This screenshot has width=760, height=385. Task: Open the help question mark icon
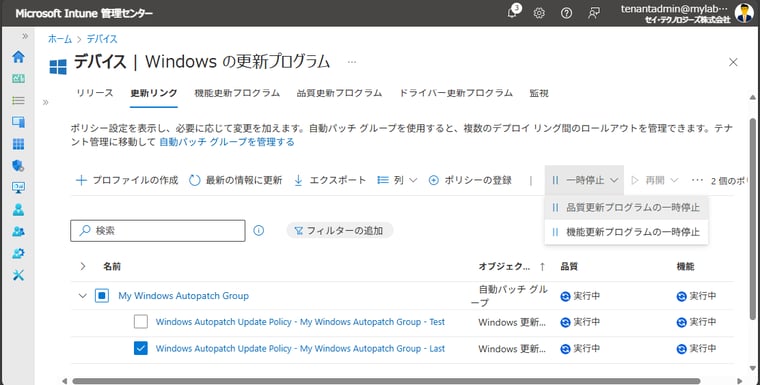566,13
